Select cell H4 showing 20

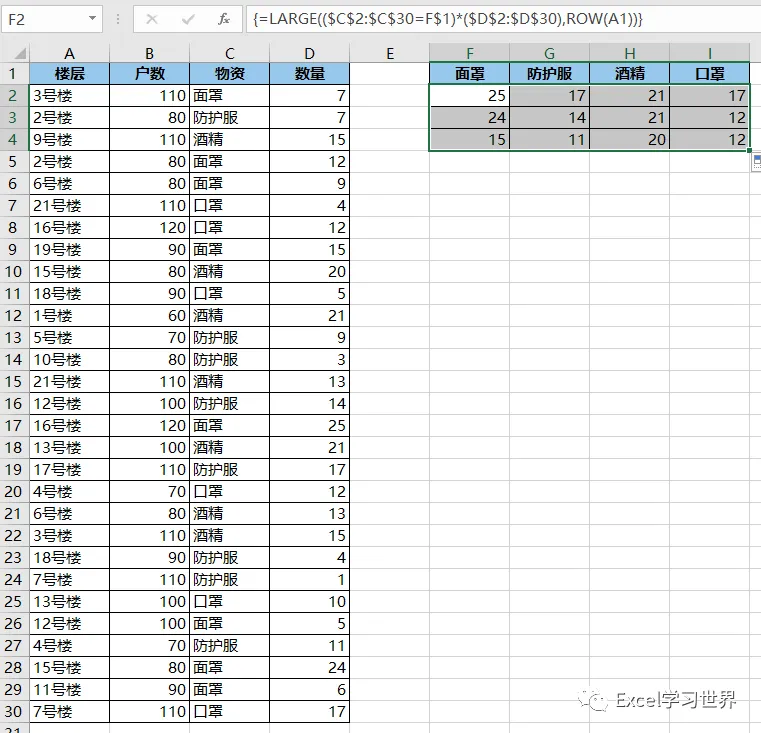coord(629,140)
